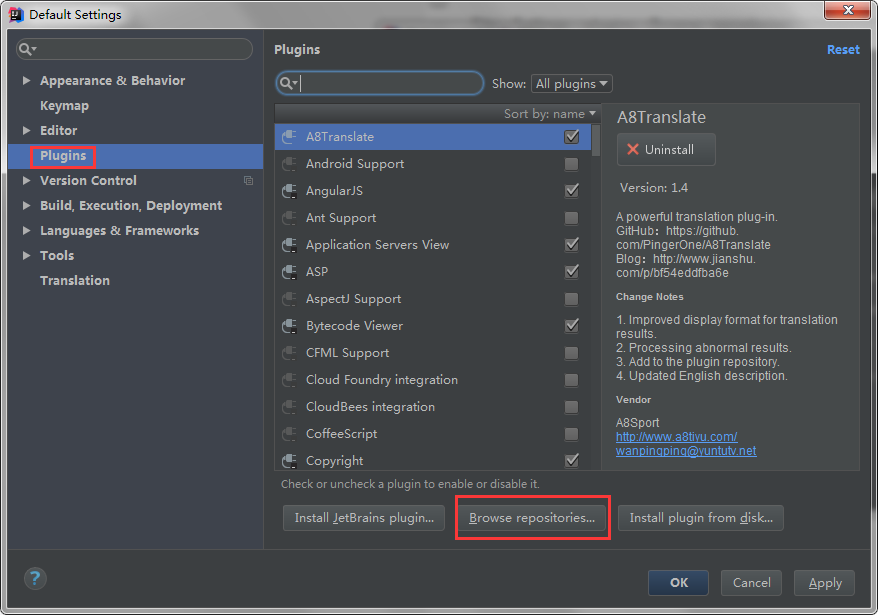Click the AngularJS plugin icon
The width and height of the screenshot is (878, 615).
291,190
